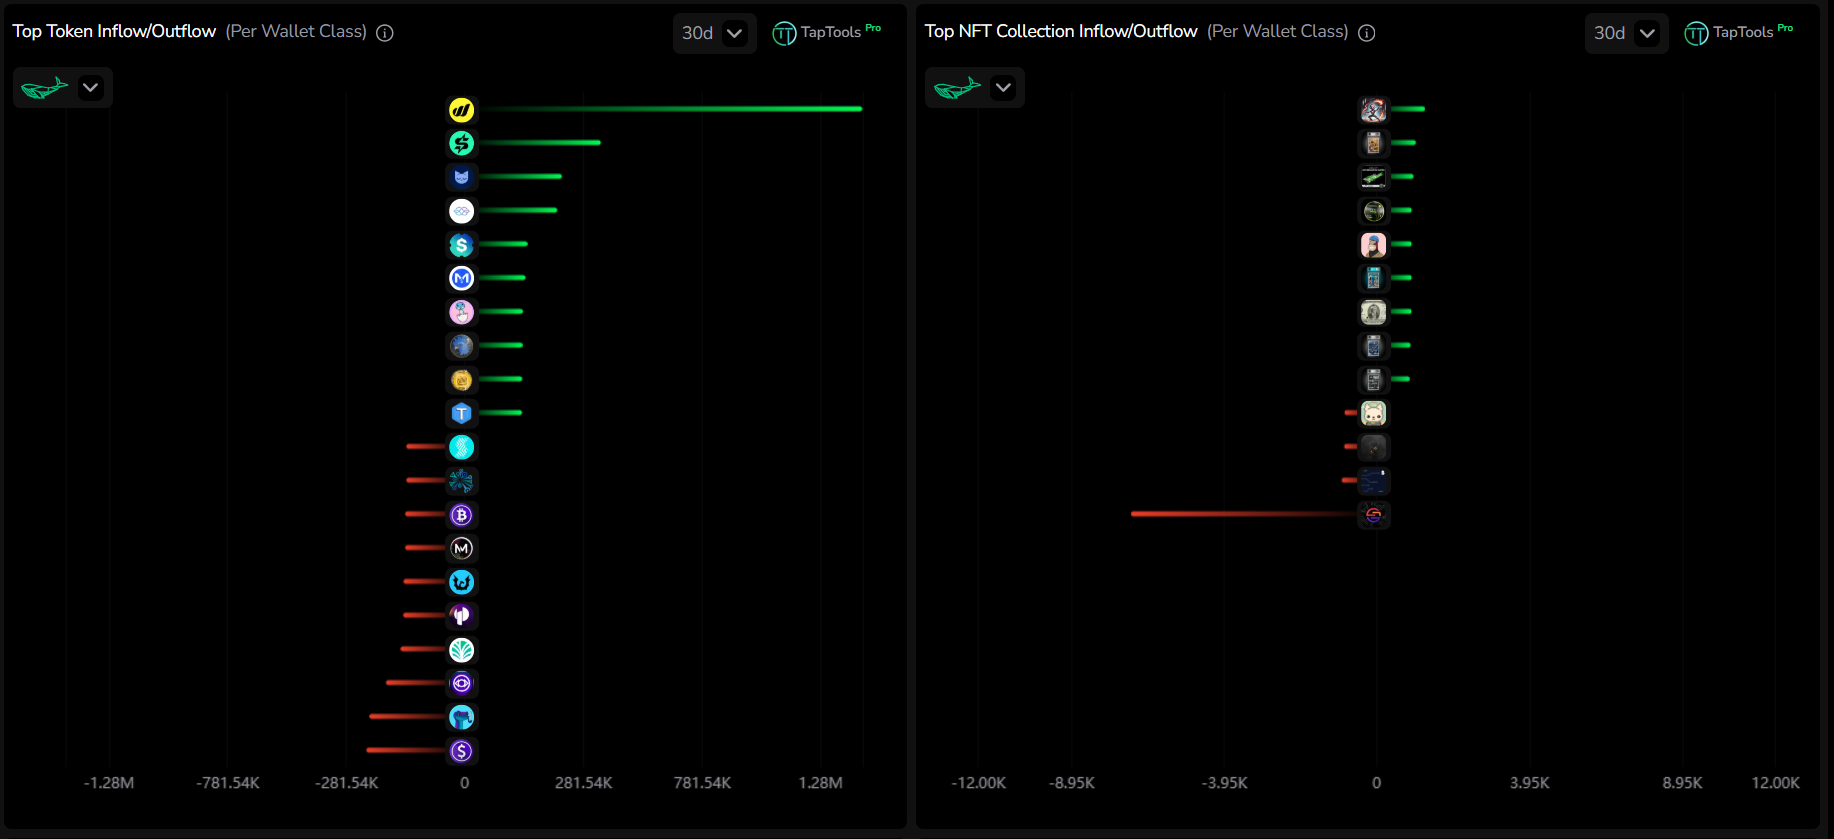Click the yellow token icon with the longest inflow bar
Viewport: 1834px width, 839px height.
[461, 110]
